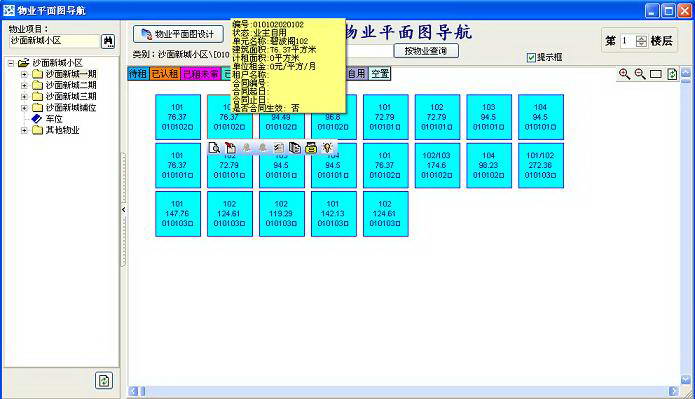Click the binoculars search icon beside 物业项目
The height and width of the screenshot is (399, 695).
point(108,41)
